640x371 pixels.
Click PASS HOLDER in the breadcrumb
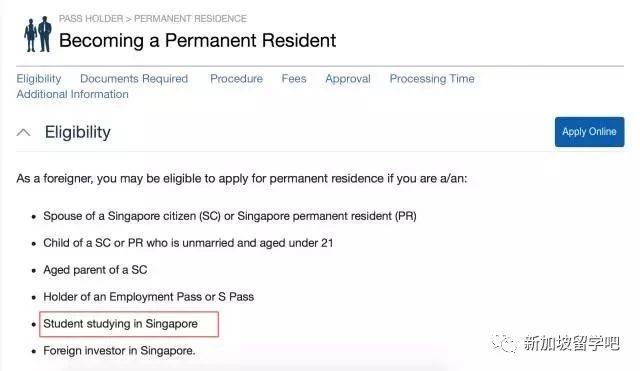(91, 19)
